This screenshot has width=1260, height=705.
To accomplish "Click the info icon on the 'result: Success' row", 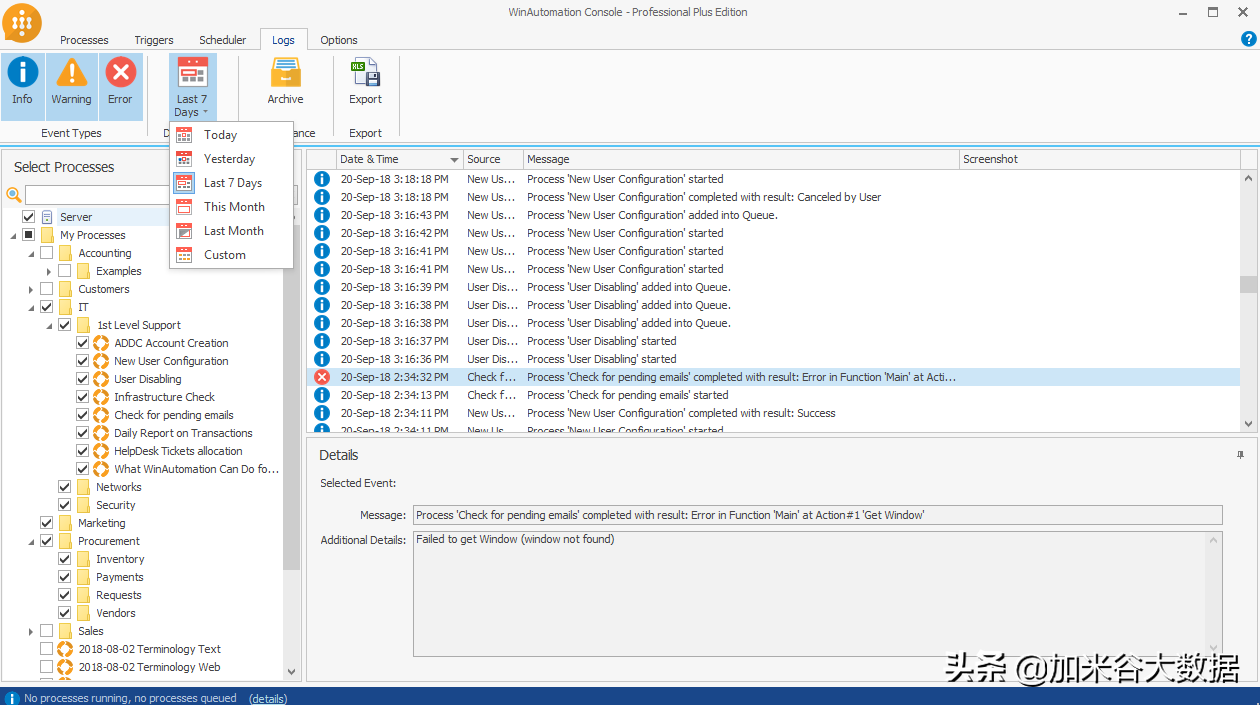I will (322, 413).
